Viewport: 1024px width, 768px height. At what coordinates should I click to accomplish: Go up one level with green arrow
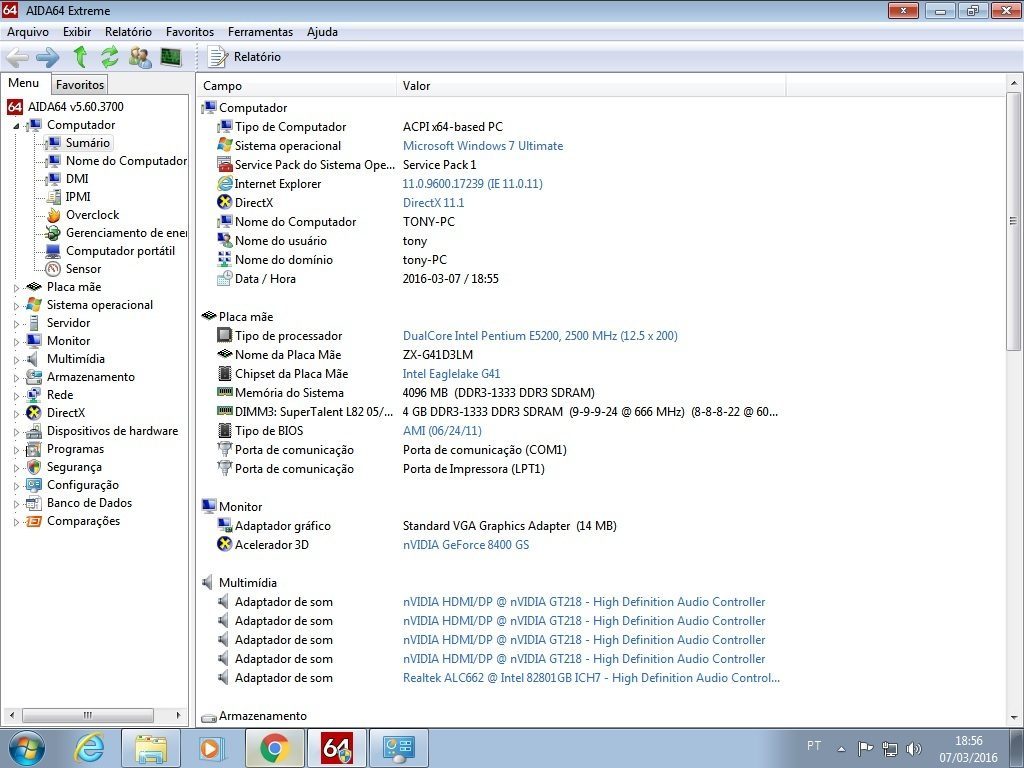pos(80,57)
